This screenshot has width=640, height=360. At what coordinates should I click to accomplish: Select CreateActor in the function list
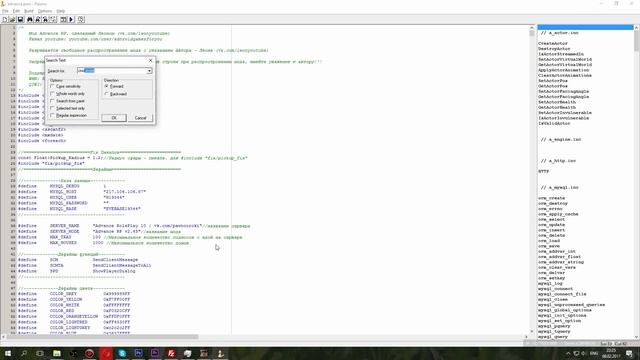point(553,43)
